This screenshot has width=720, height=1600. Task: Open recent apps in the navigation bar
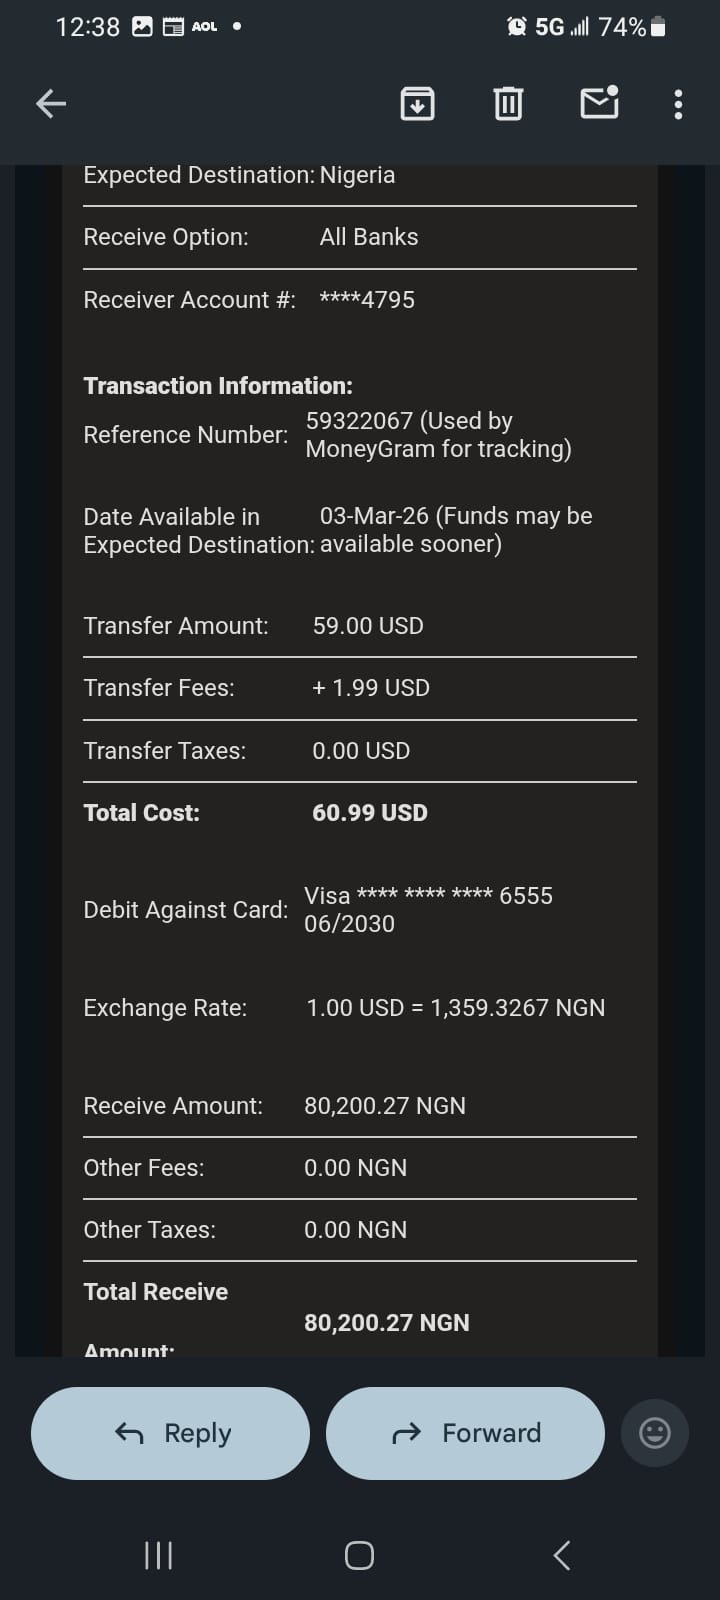159,1555
